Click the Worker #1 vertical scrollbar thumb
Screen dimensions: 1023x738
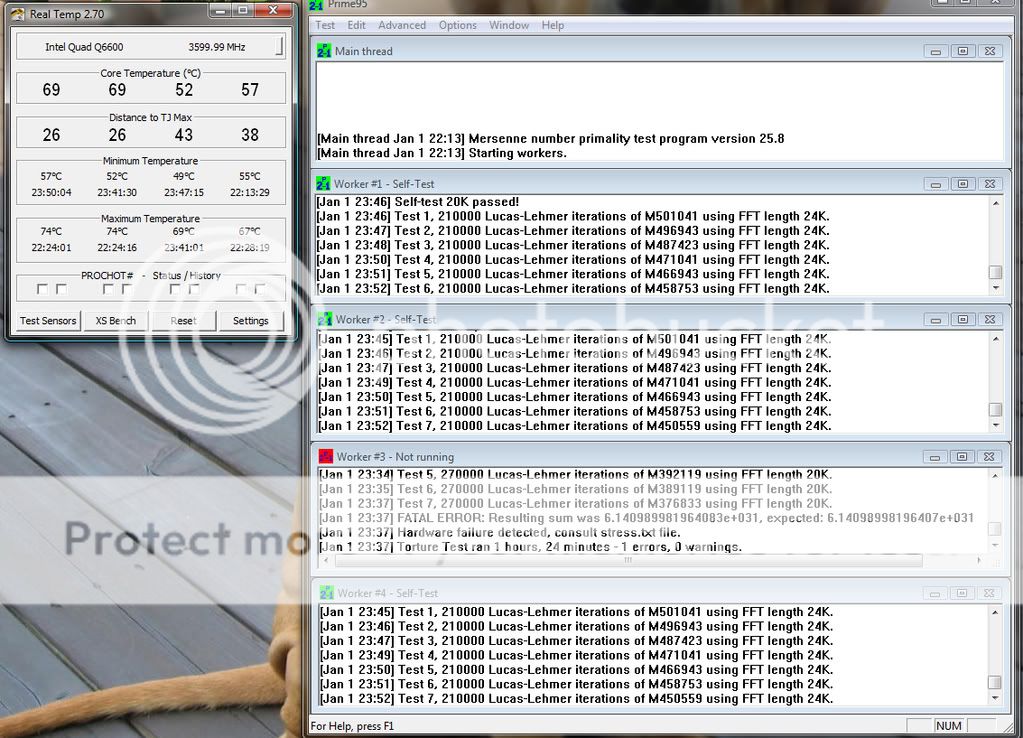pos(996,271)
